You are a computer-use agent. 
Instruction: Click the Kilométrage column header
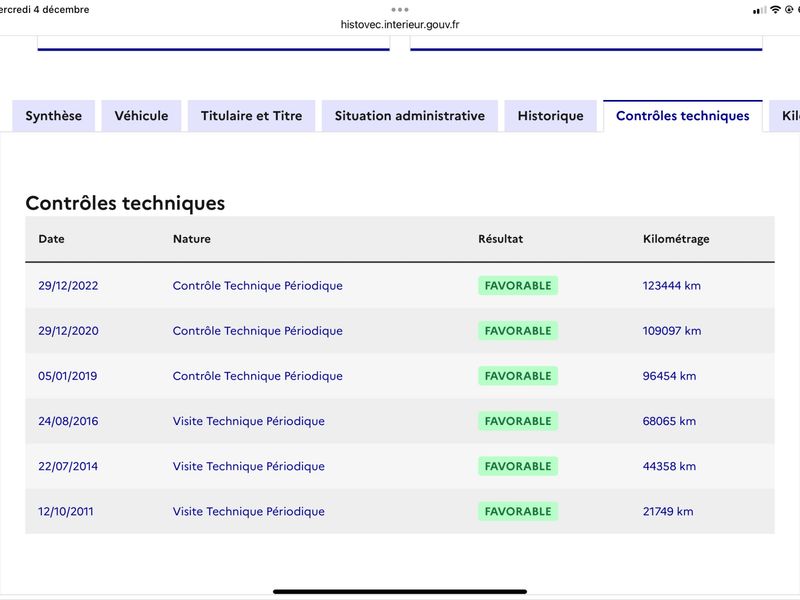[676, 239]
